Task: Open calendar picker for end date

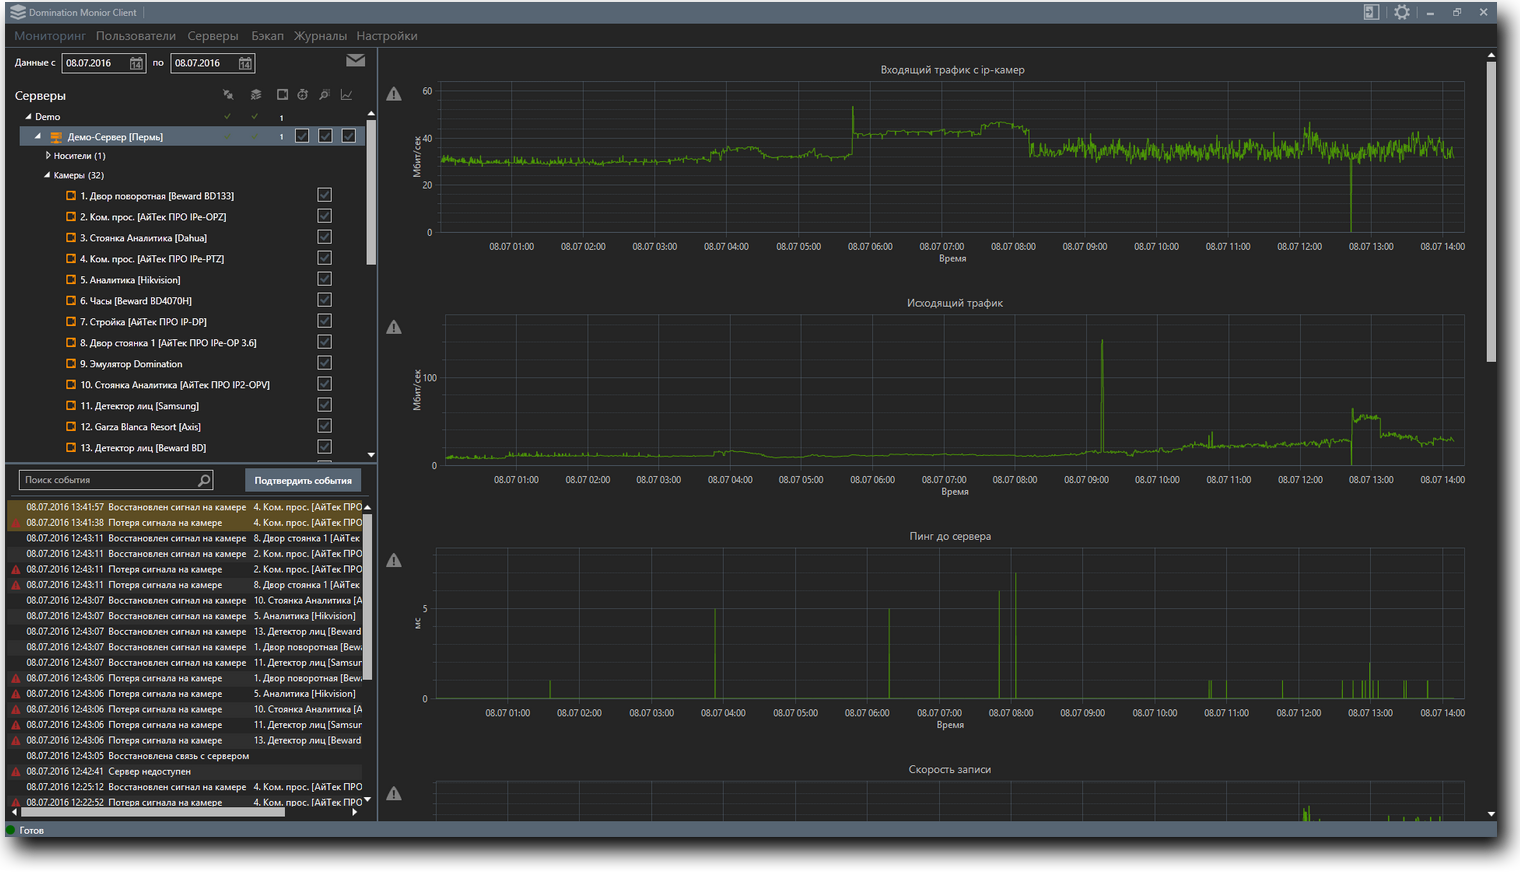Action: pos(245,63)
